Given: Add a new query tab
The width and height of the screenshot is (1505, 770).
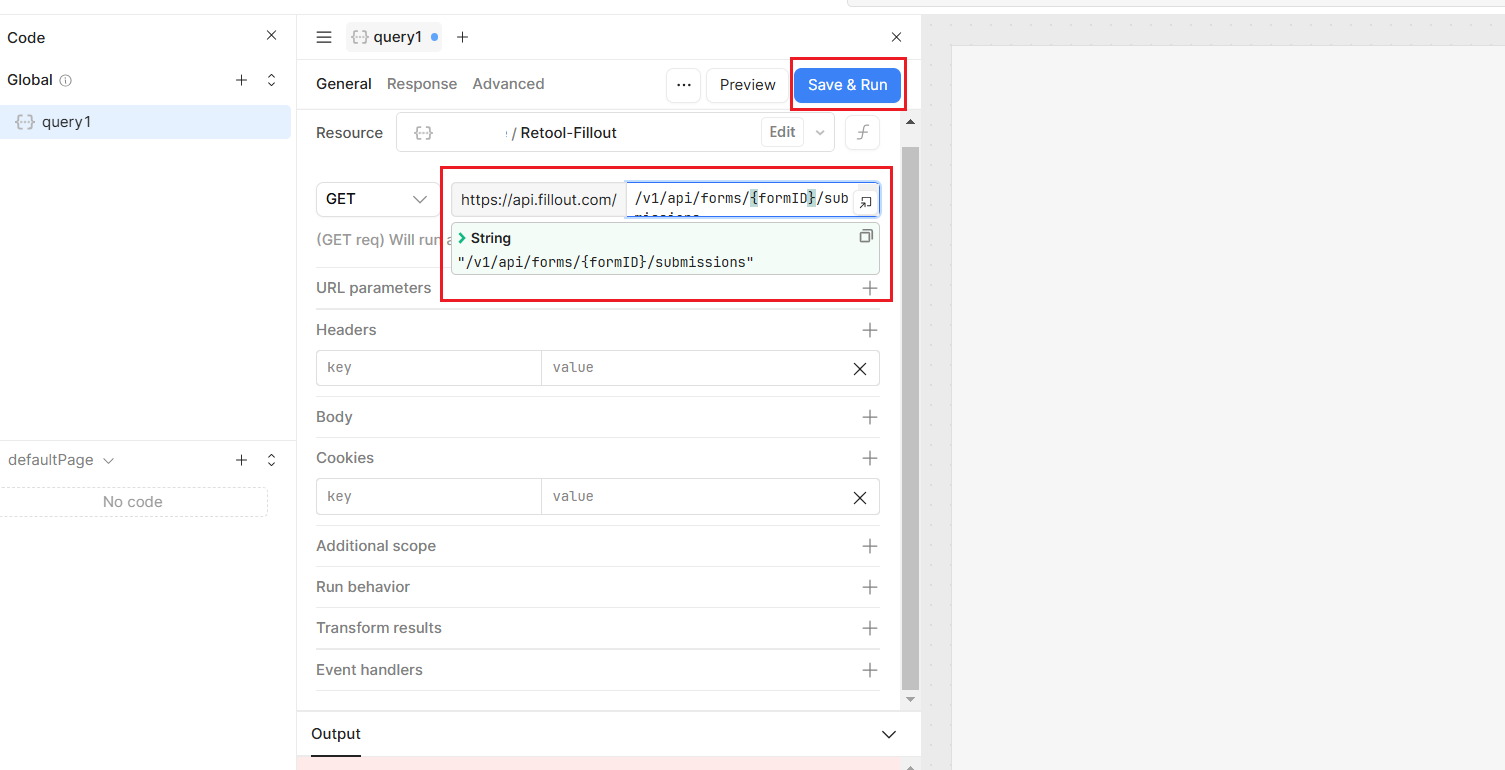Looking at the screenshot, I should [x=462, y=37].
